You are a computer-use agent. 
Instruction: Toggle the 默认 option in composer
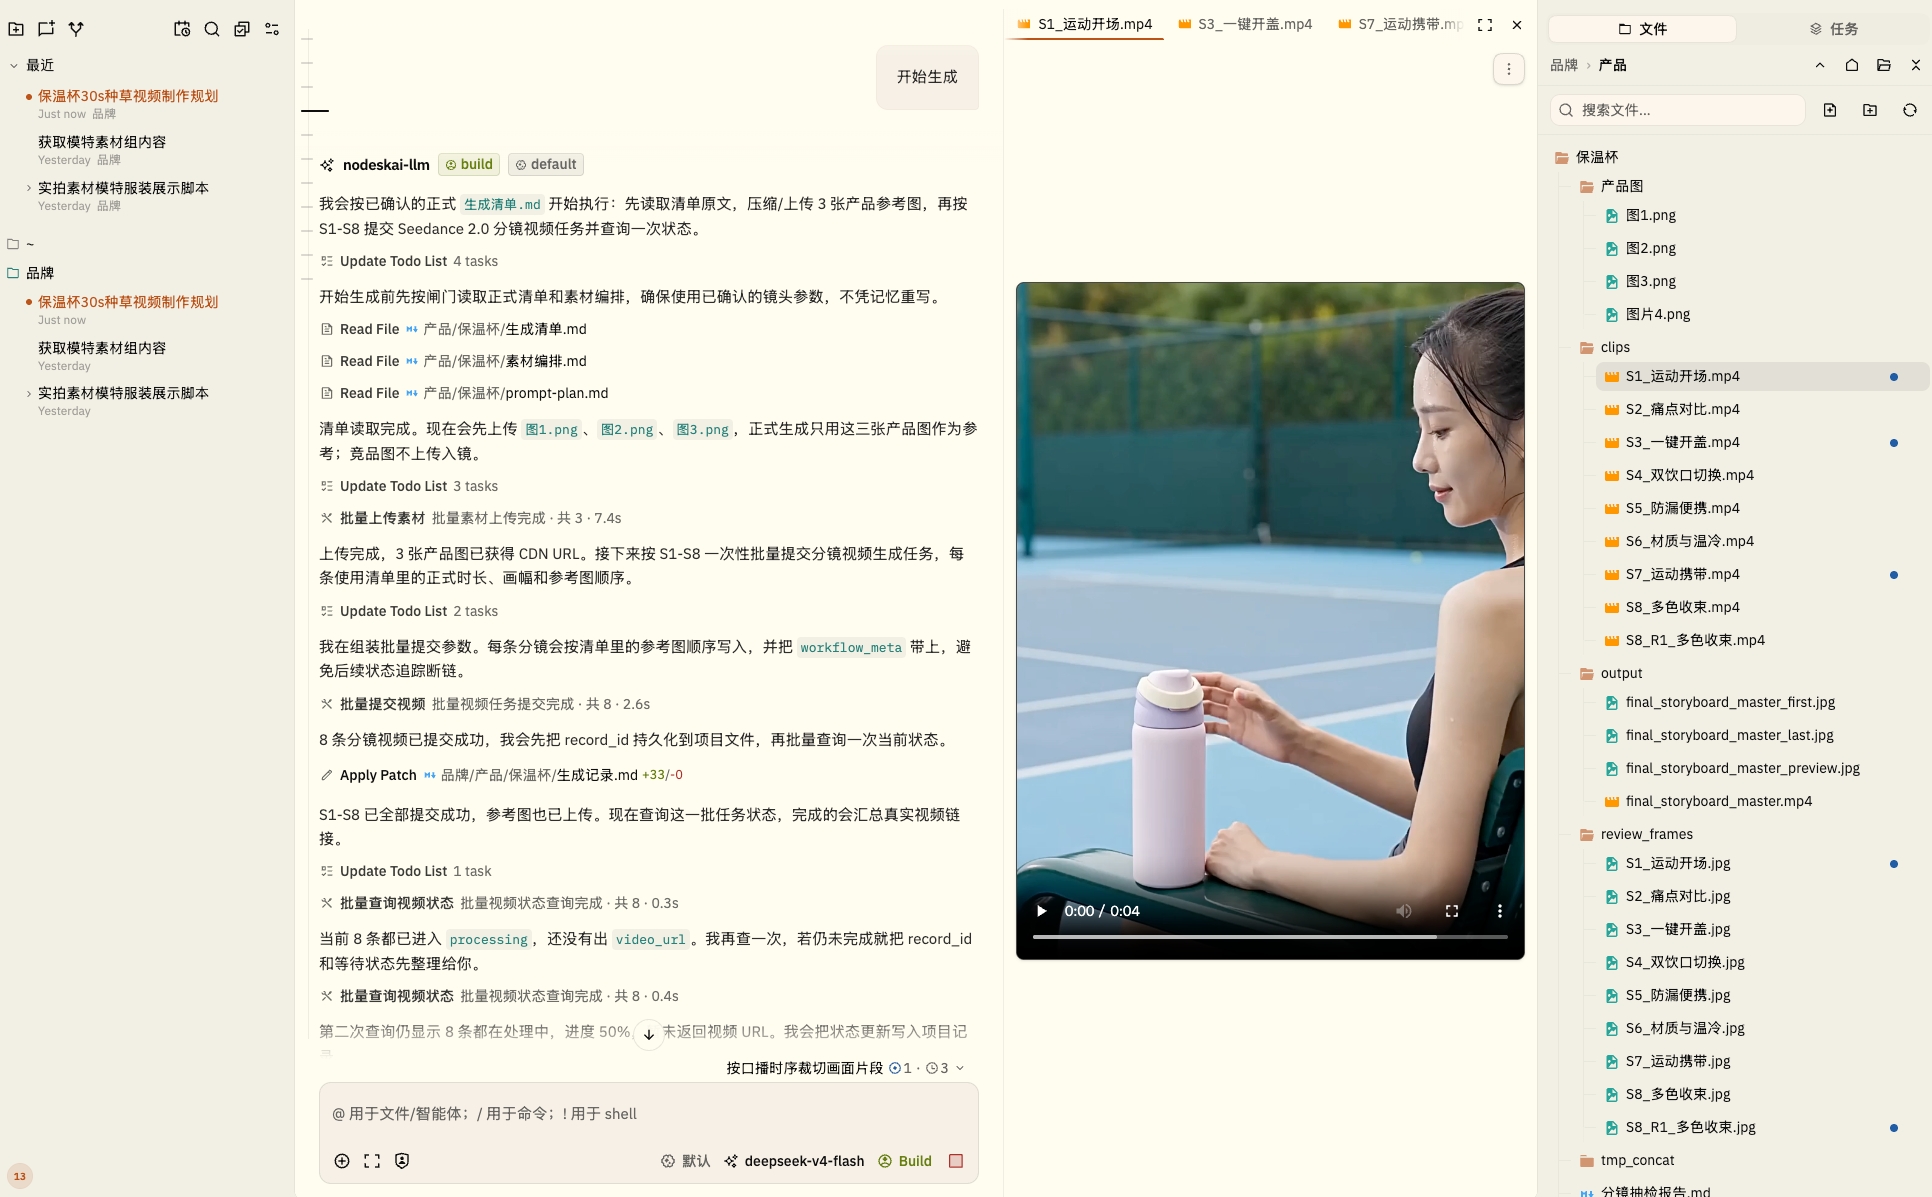pos(686,1161)
